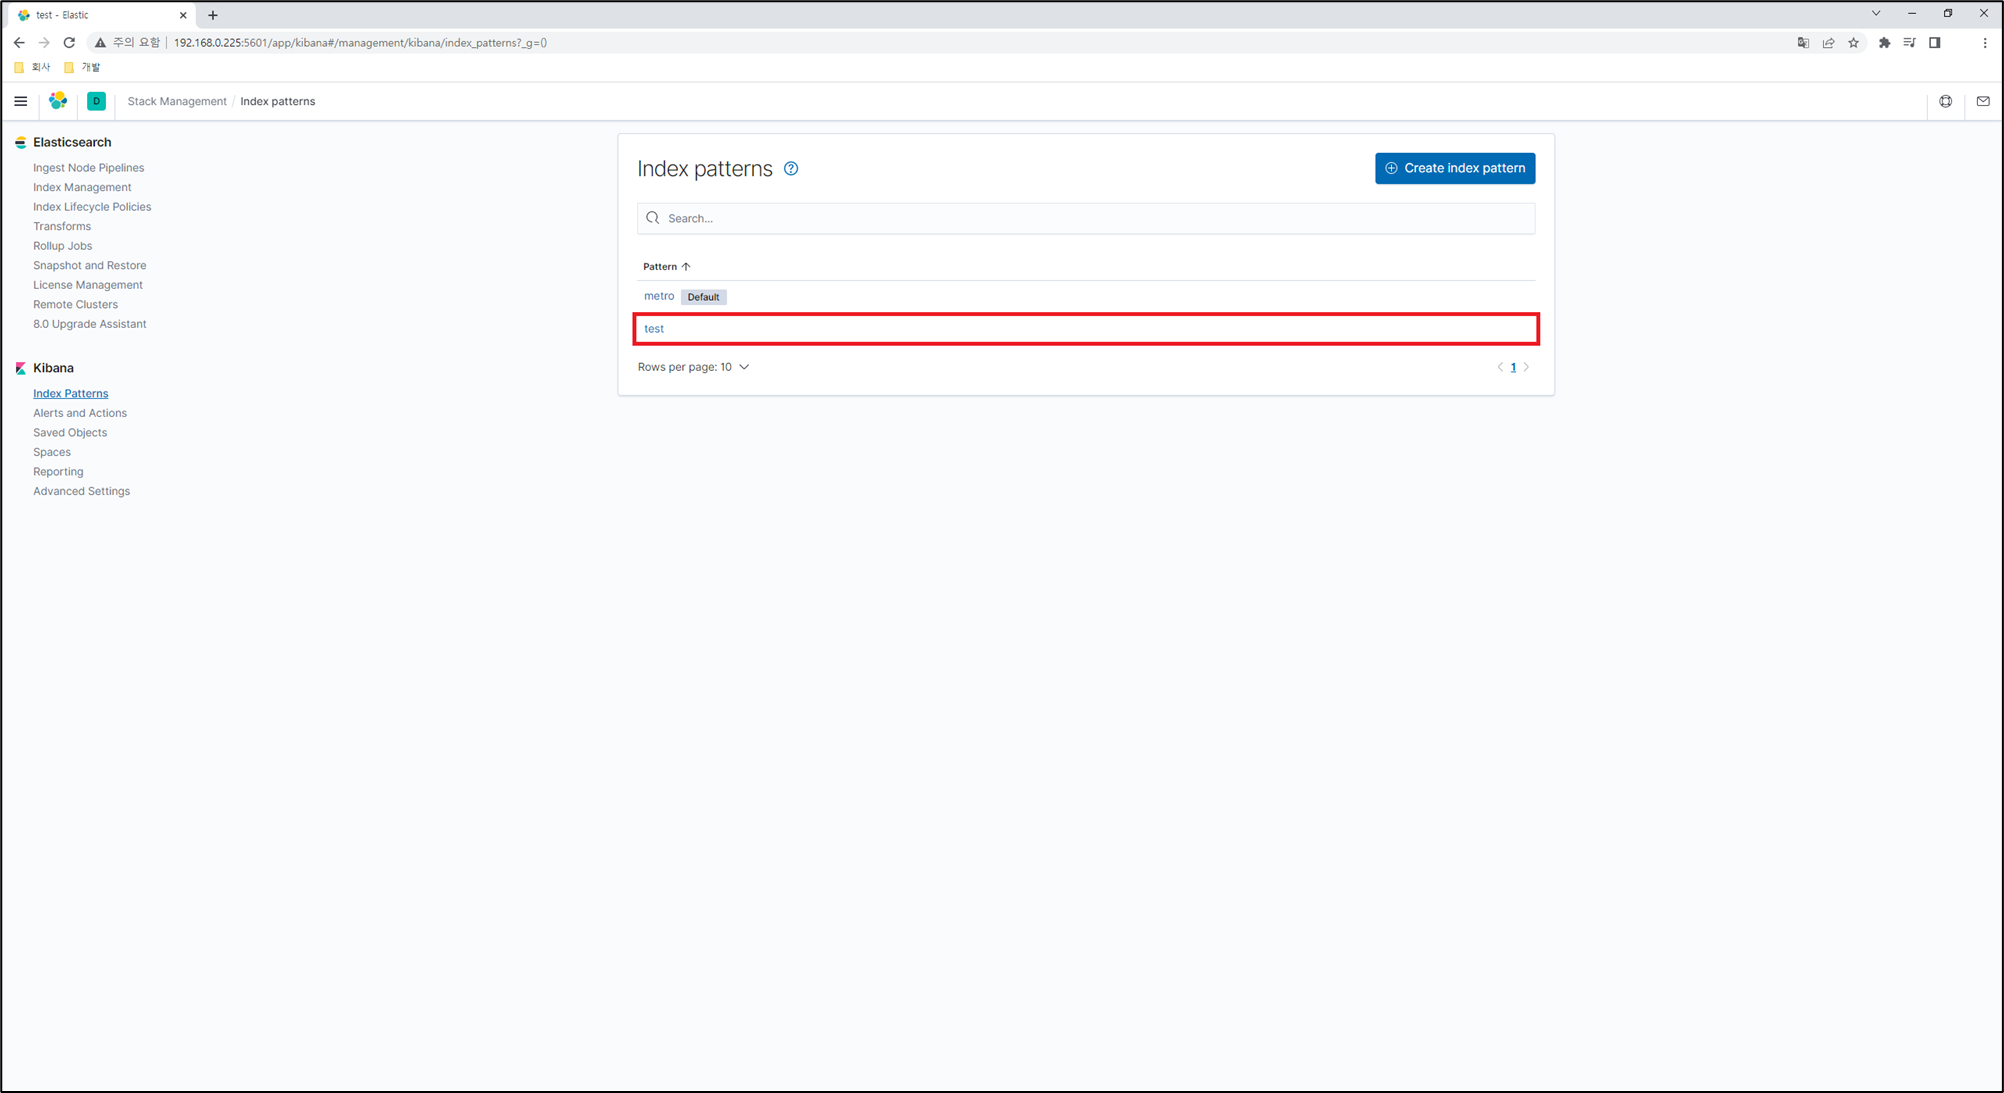Click the Default badge next to metro
This screenshot has height=1093, width=2004.
coord(703,297)
